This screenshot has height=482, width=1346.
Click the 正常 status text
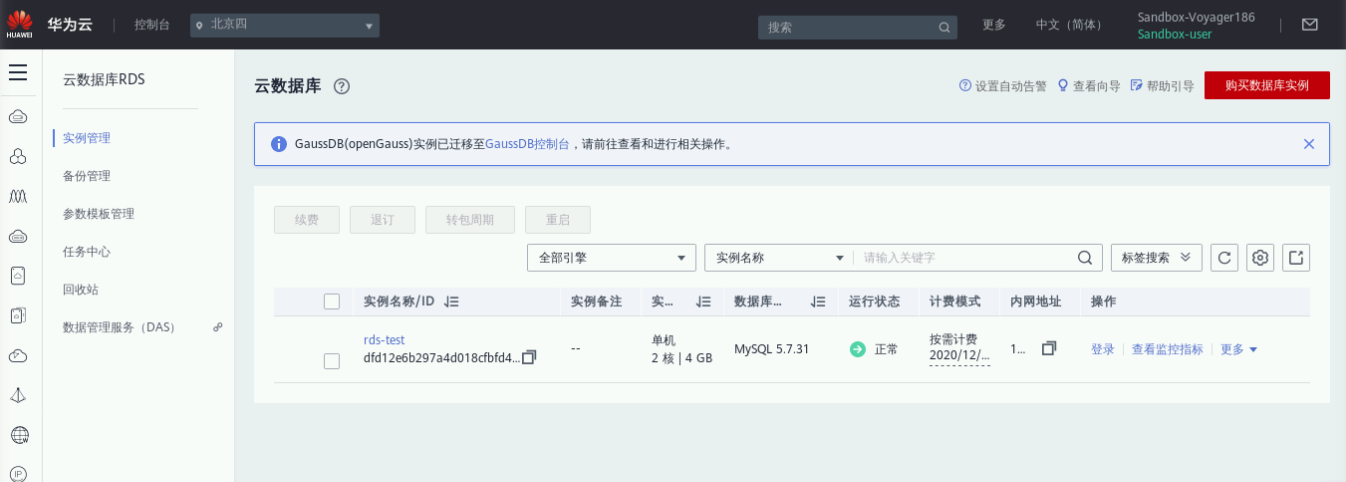(x=886, y=349)
